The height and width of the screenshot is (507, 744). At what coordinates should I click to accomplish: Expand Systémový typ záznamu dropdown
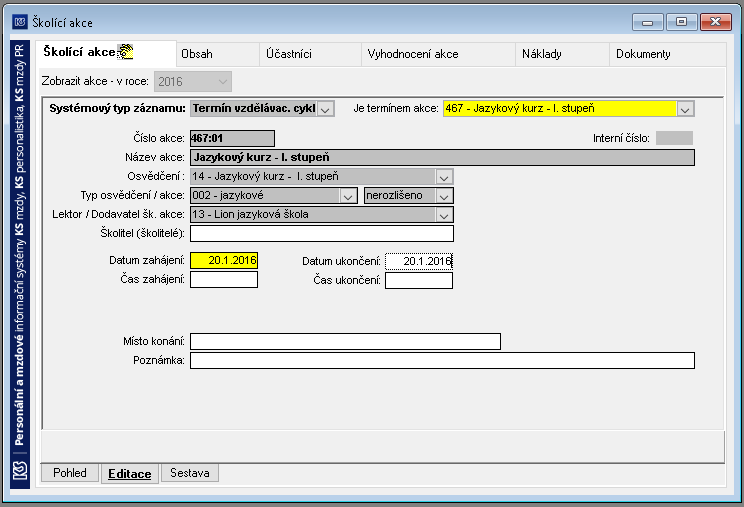pos(325,109)
